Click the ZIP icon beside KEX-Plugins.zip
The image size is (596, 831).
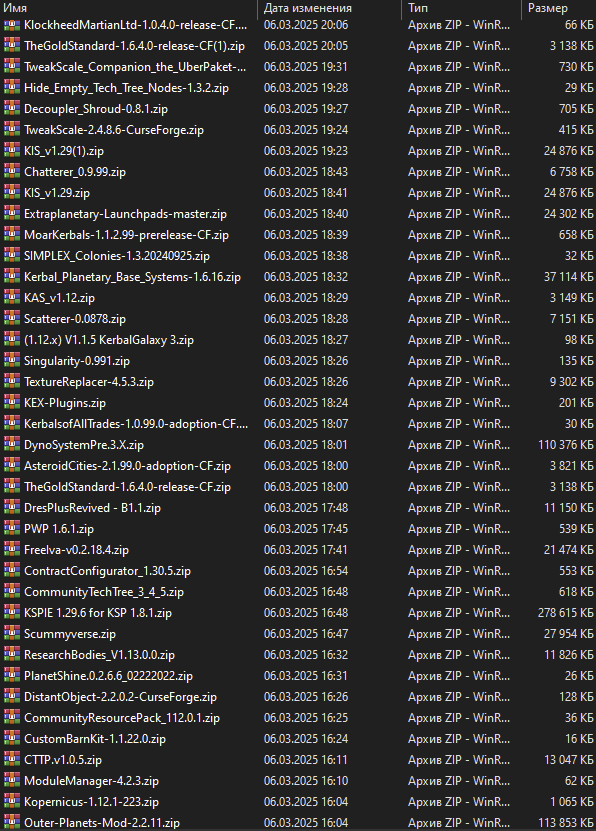pos(12,403)
